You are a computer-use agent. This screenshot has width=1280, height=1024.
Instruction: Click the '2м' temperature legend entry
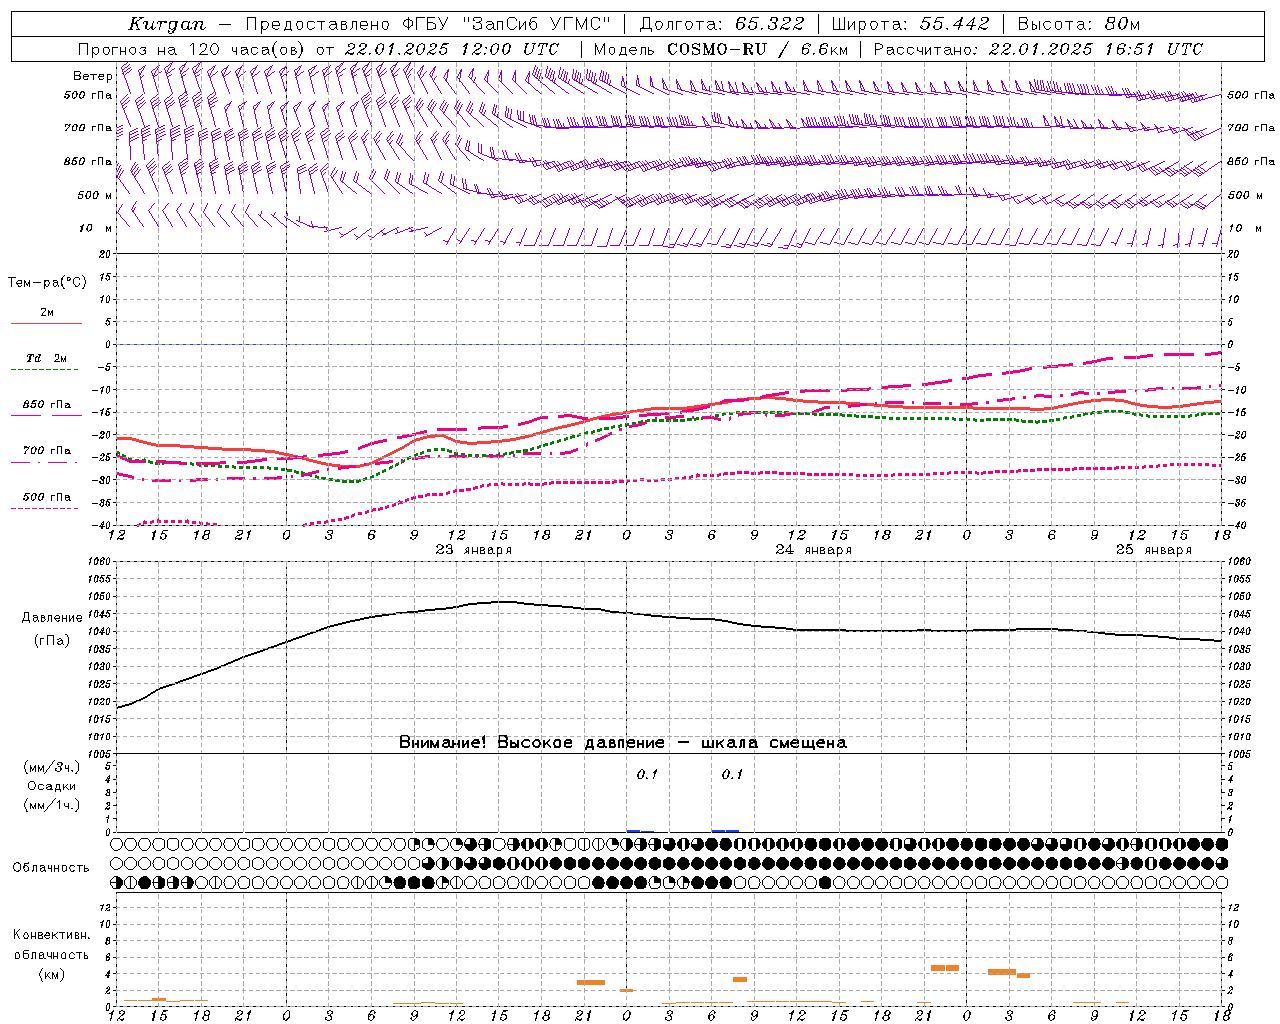pos(47,313)
